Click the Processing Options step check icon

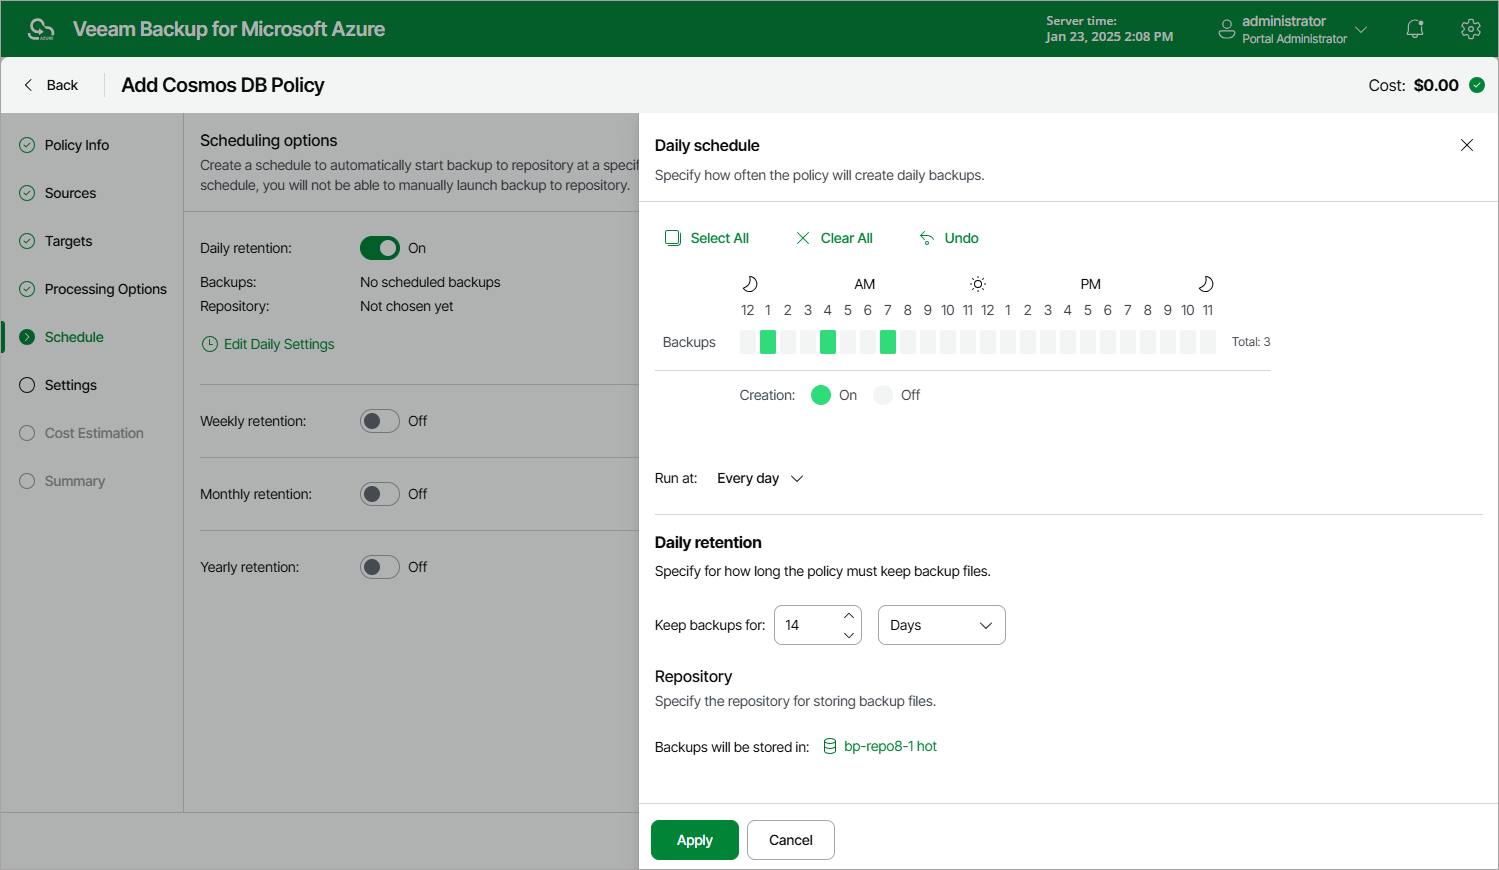point(27,289)
